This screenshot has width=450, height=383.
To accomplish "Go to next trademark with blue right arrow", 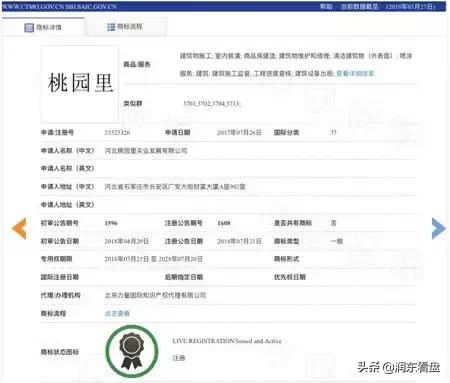I will [x=439, y=228].
